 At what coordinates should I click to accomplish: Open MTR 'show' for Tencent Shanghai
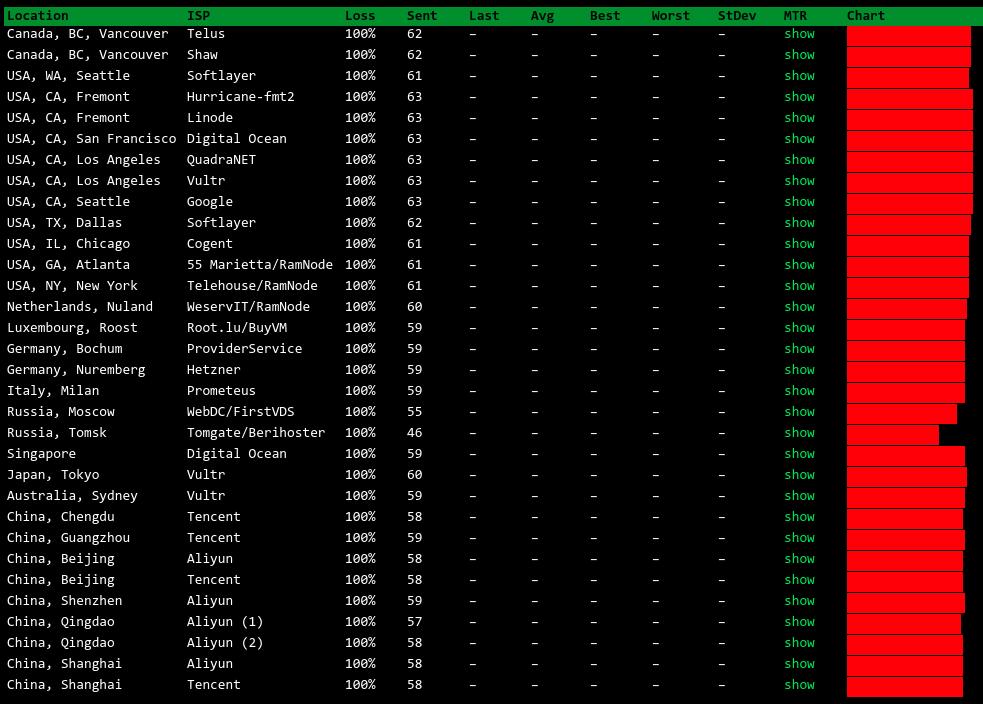(x=799, y=685)
